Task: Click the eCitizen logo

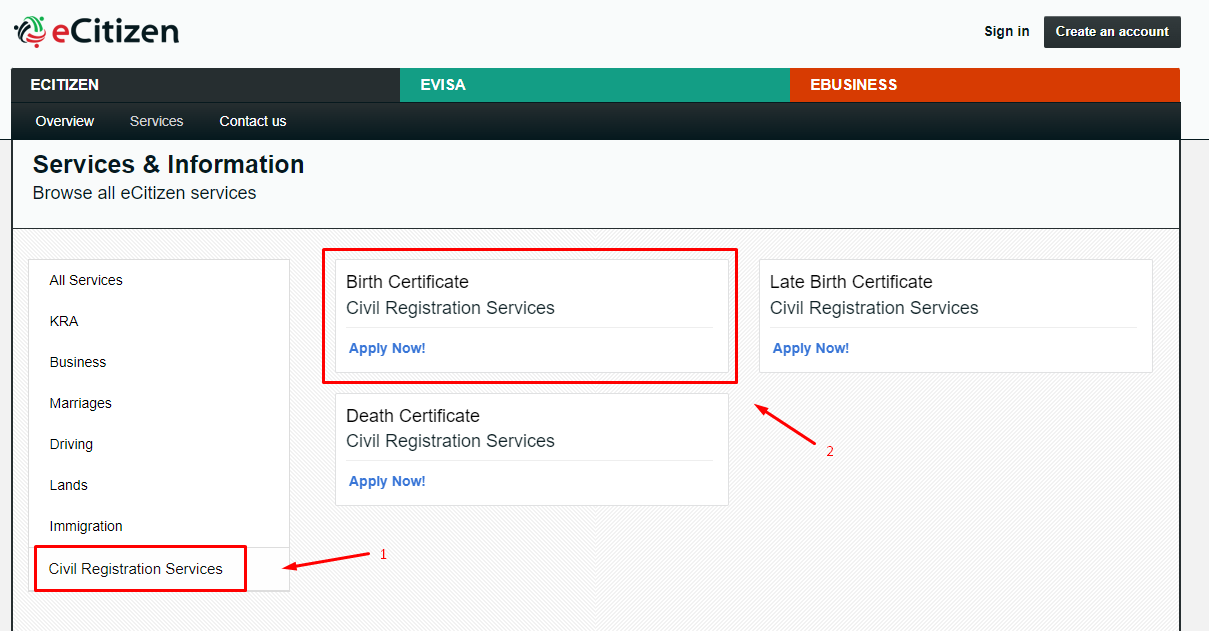Action: 96,32
